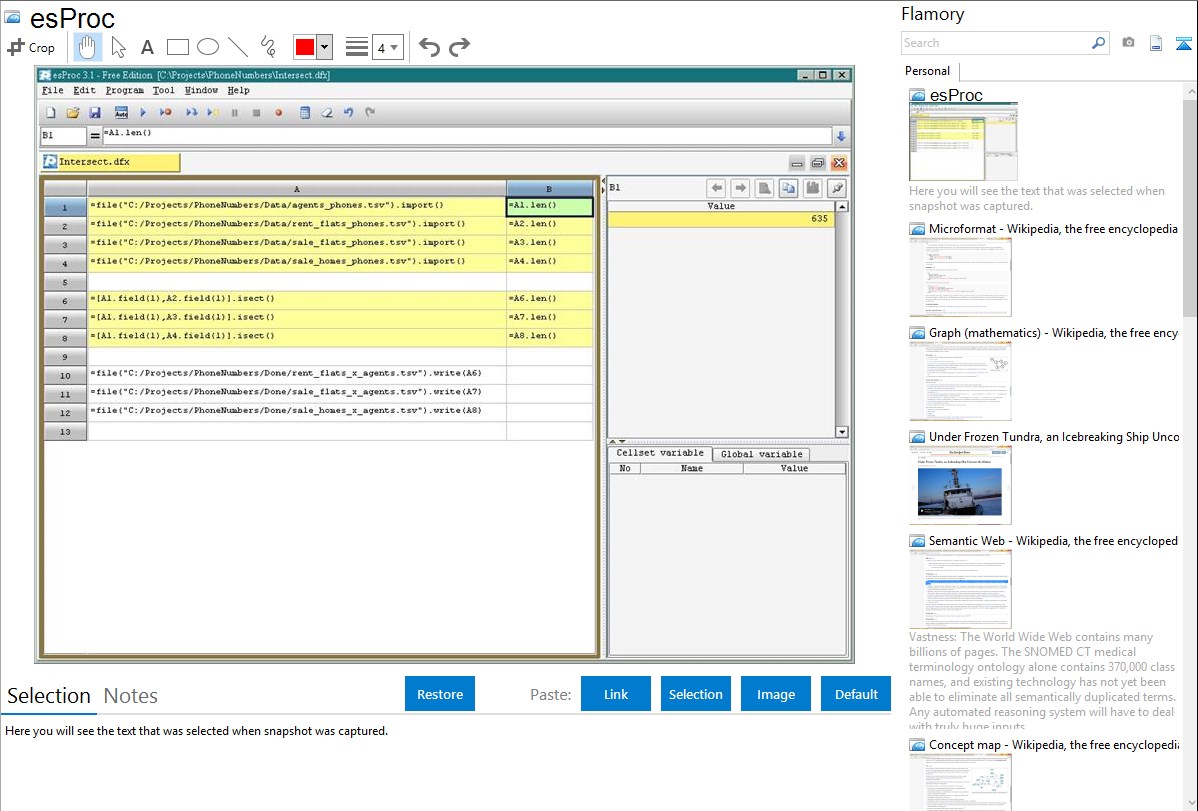Click the new file icon in esProc
The width and height of the screenshot is (1198, 811).
50,112
